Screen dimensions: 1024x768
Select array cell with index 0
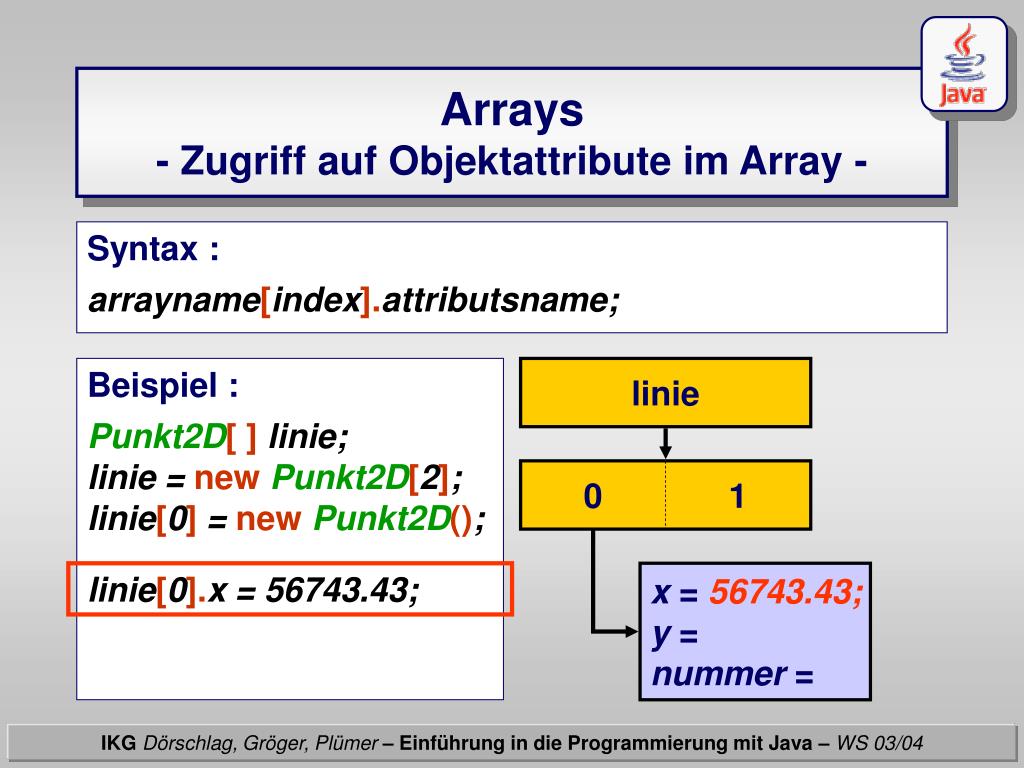pyautogui.click(x=593, y=495)
